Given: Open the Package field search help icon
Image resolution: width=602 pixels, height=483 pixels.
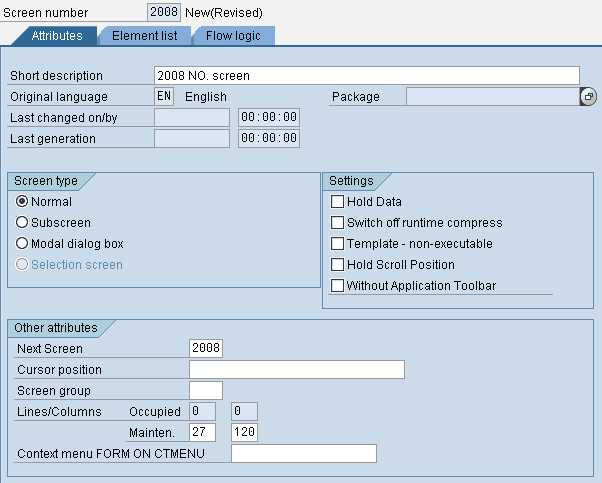Looking at the screenshot, I should click(x=588, y=97).
